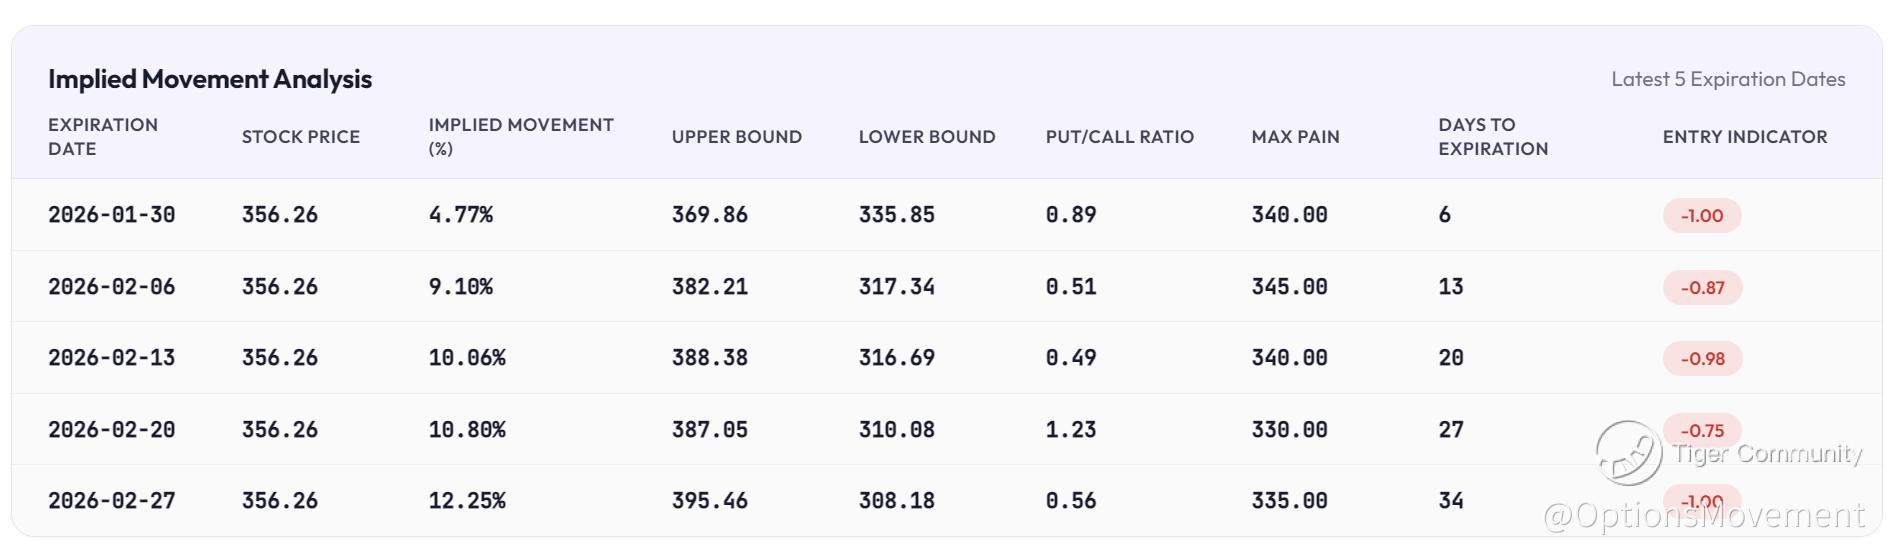Sort by Expiration Date column header

103,137
